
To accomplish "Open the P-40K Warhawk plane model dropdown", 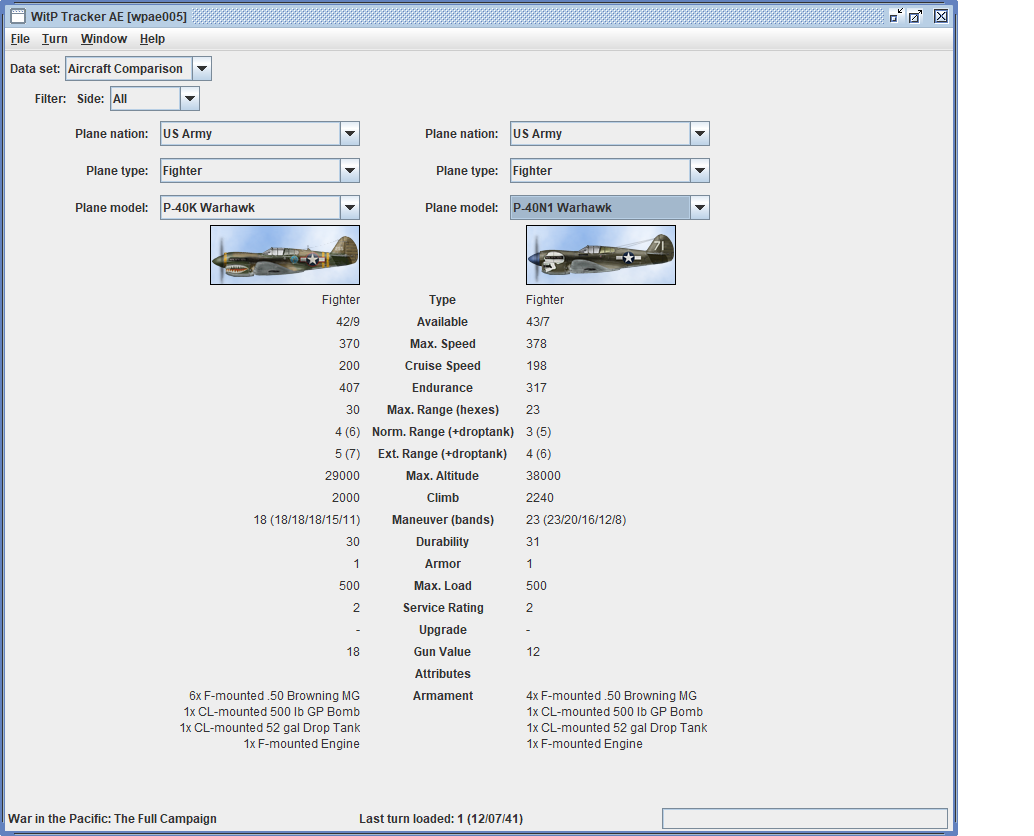I will (x=349, y=208).
